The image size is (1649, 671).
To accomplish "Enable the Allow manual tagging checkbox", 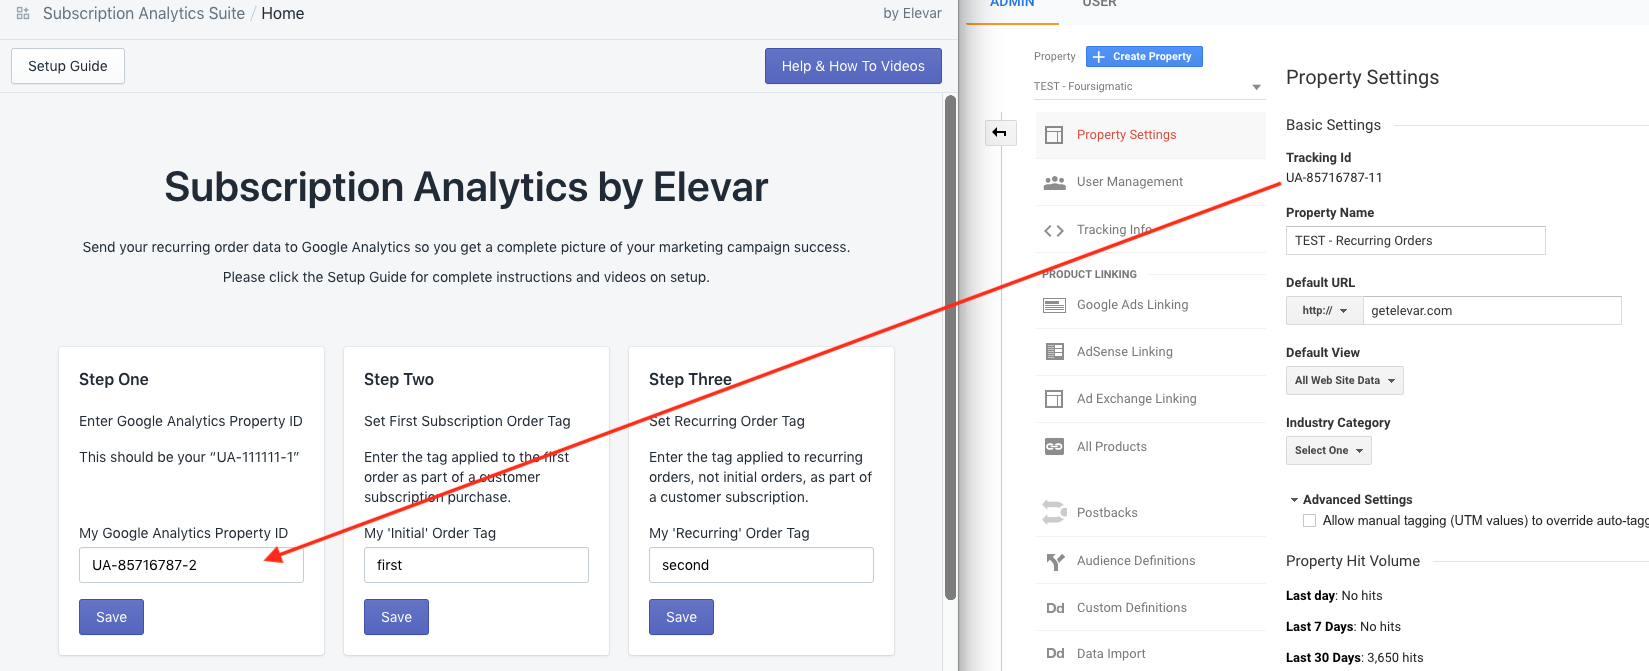I will pos(1309,520).
